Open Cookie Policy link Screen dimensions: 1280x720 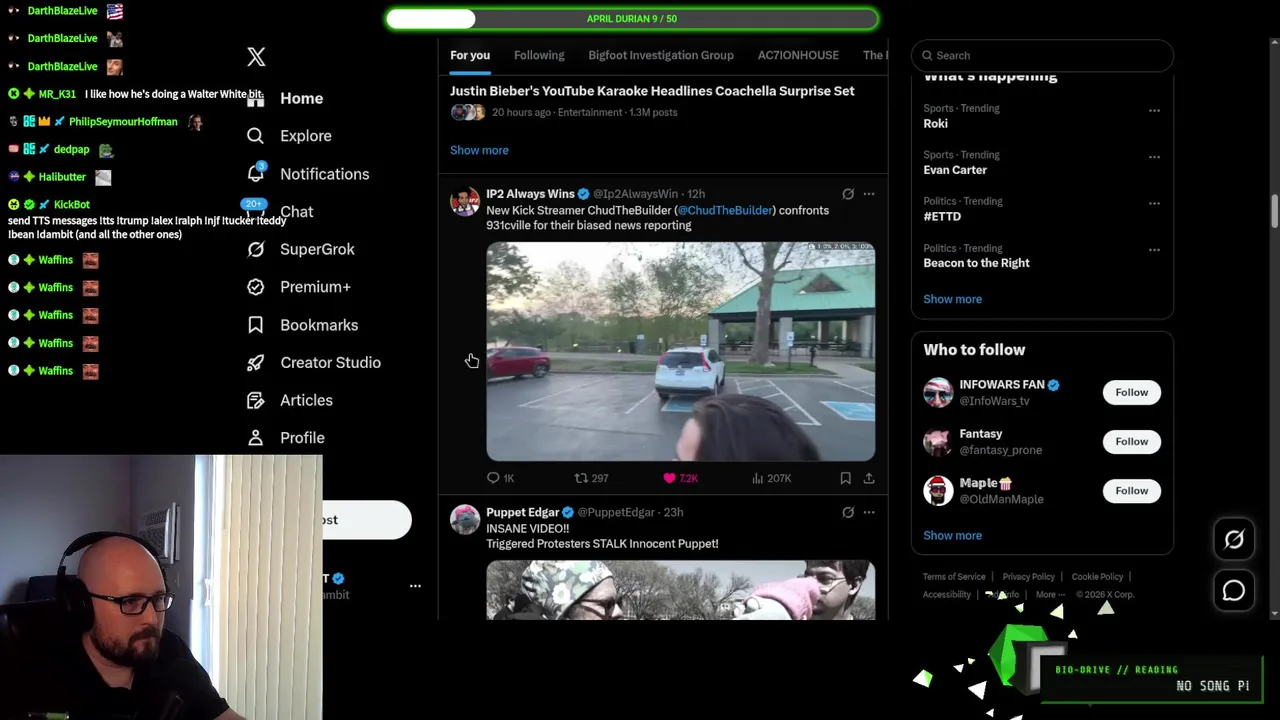click(x=1098, y=577)
